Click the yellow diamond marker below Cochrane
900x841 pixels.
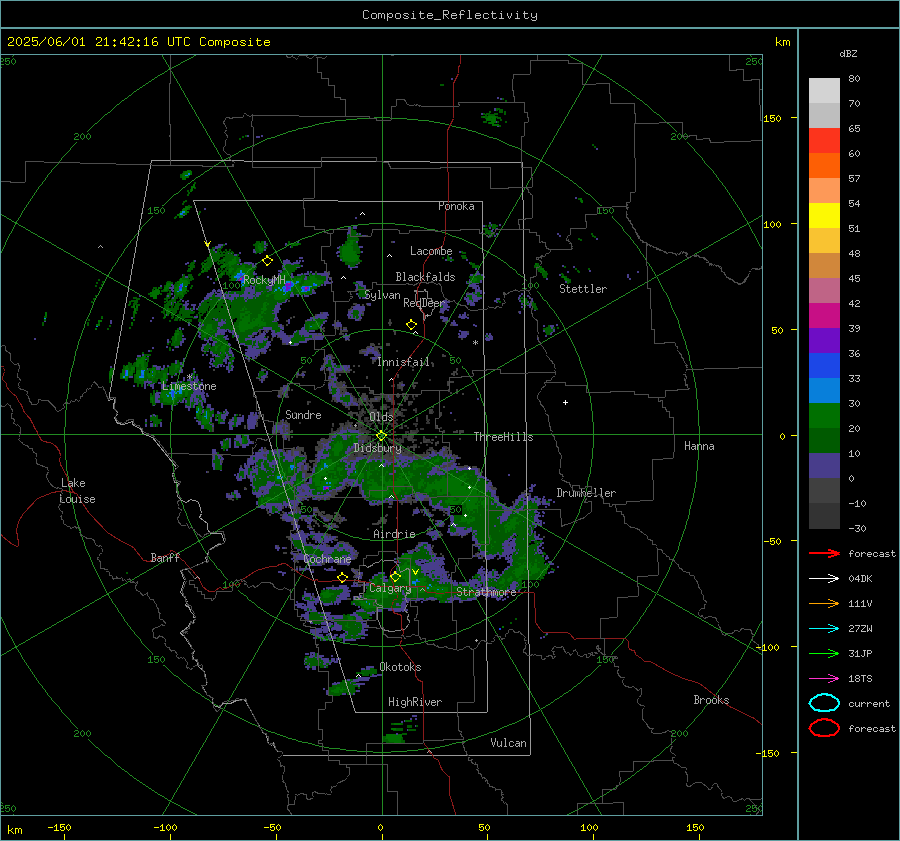click(x=343, y=578)
